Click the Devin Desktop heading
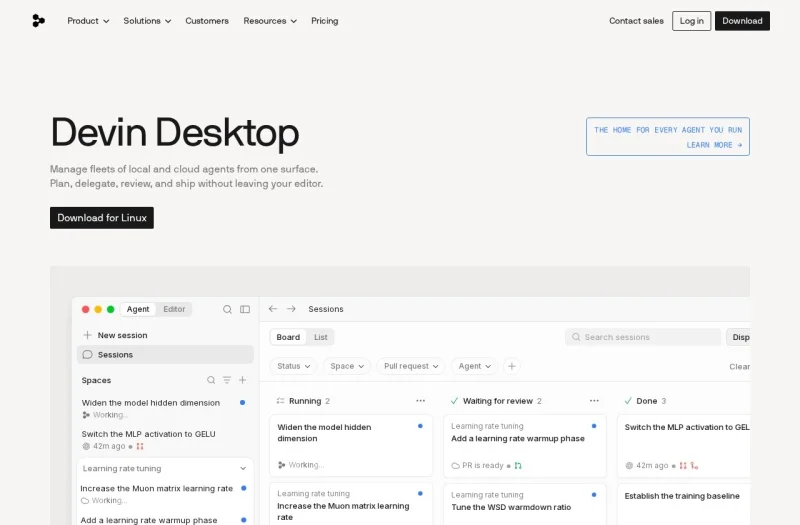The height and width of the screenshot is (525, 800). (x=174, y=133)
